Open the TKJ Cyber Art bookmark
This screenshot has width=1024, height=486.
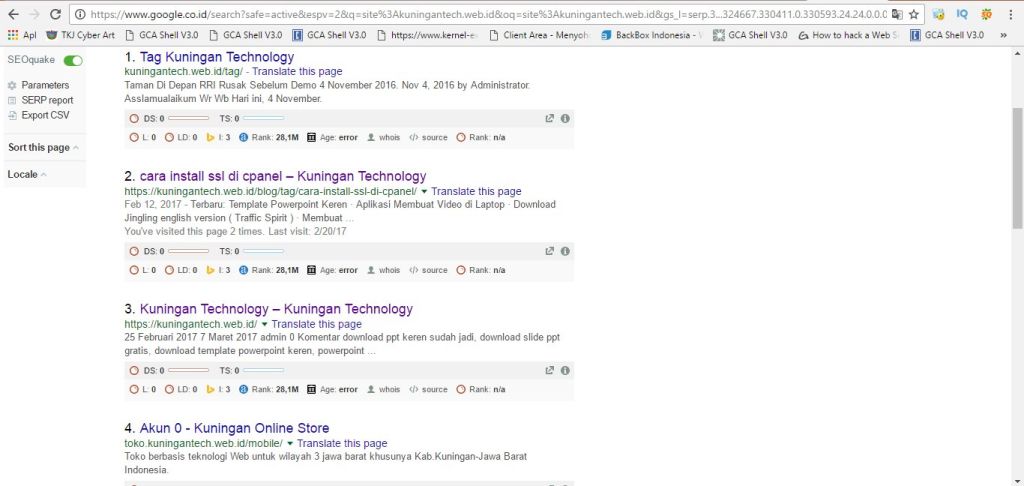(81, 35)
